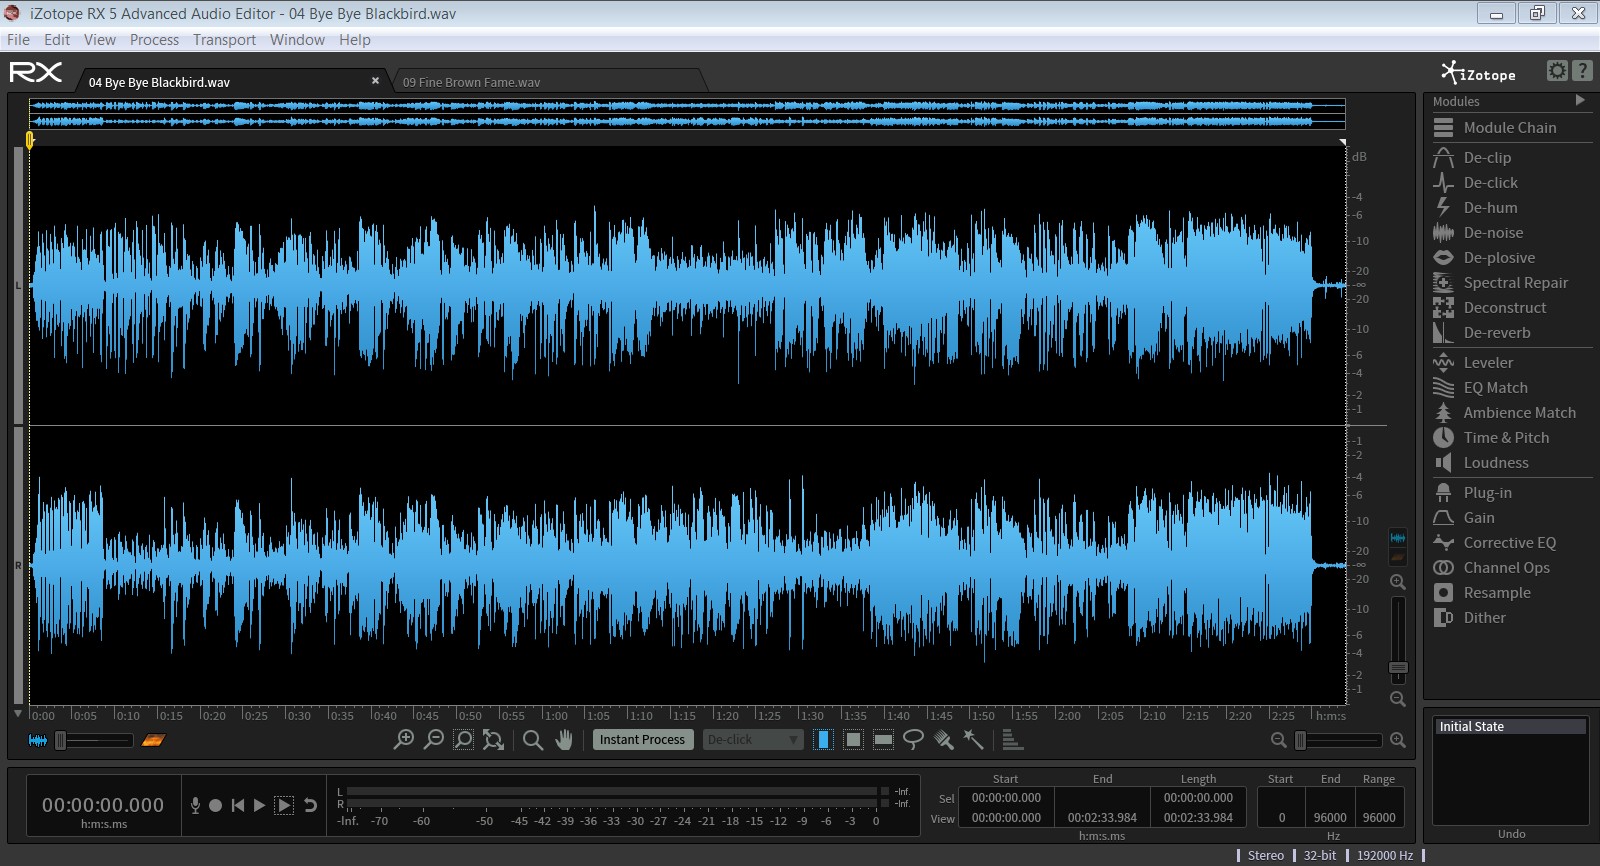Rewind to start of file
This screenshot has height=866, width=1600.
click(x=237, y=805)
